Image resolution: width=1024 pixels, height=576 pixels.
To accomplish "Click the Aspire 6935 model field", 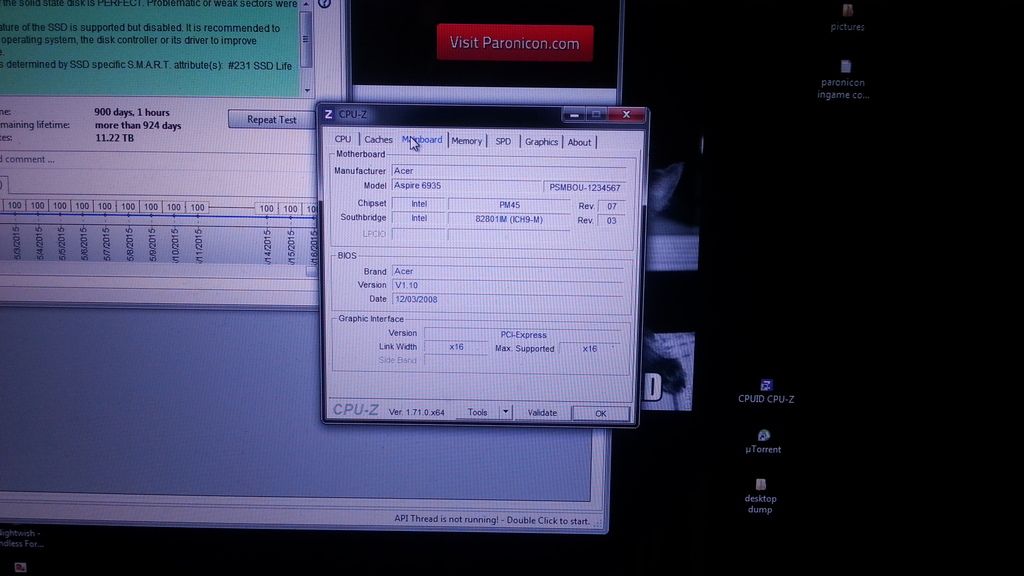I will pyautogui.click(x=466, y=186).
